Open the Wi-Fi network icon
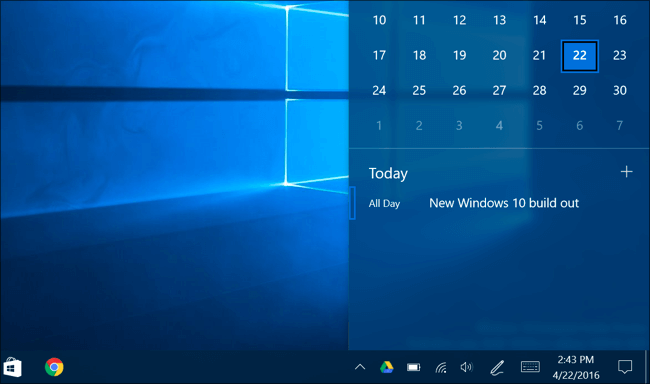 (x=441, y=367)
